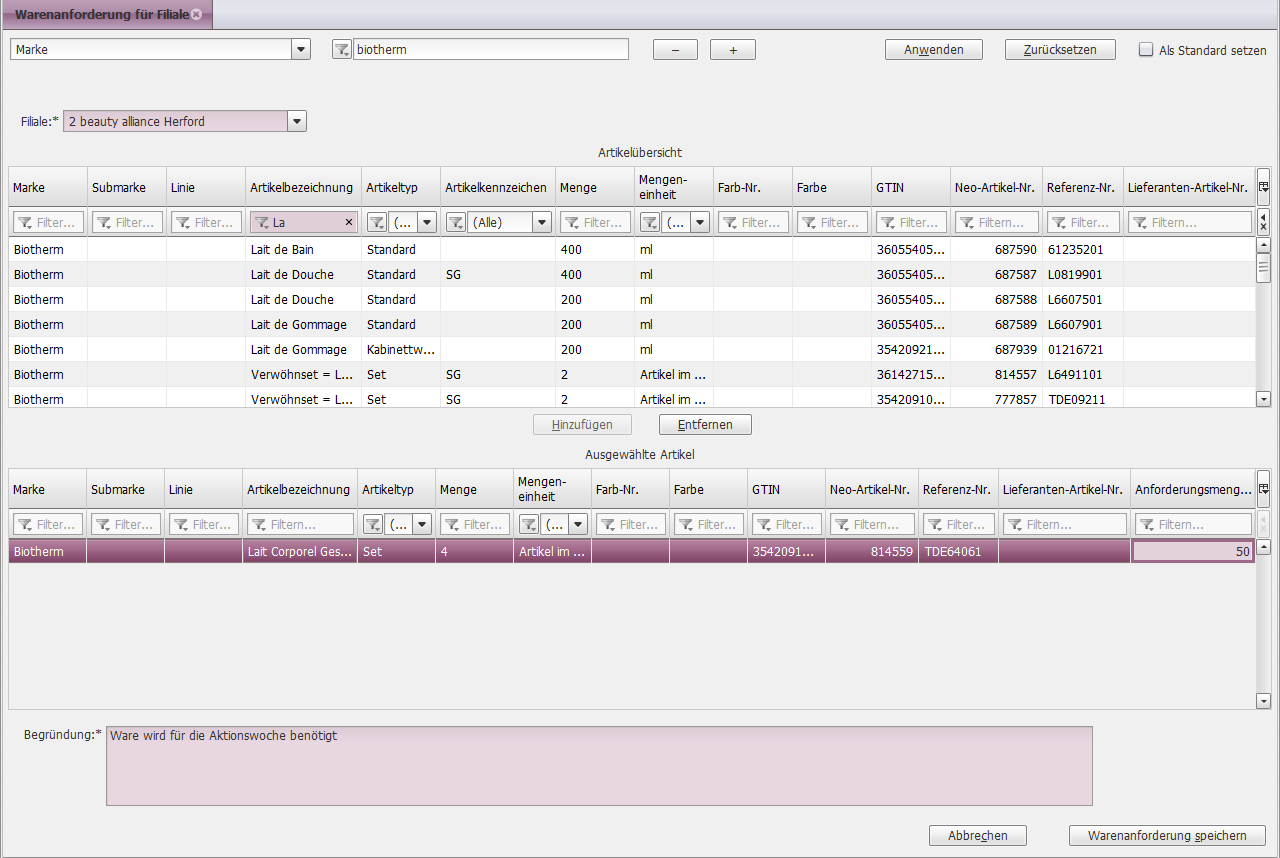Click the Neo-Artikel-Nr. 687588 cell

tap(996, 299)
